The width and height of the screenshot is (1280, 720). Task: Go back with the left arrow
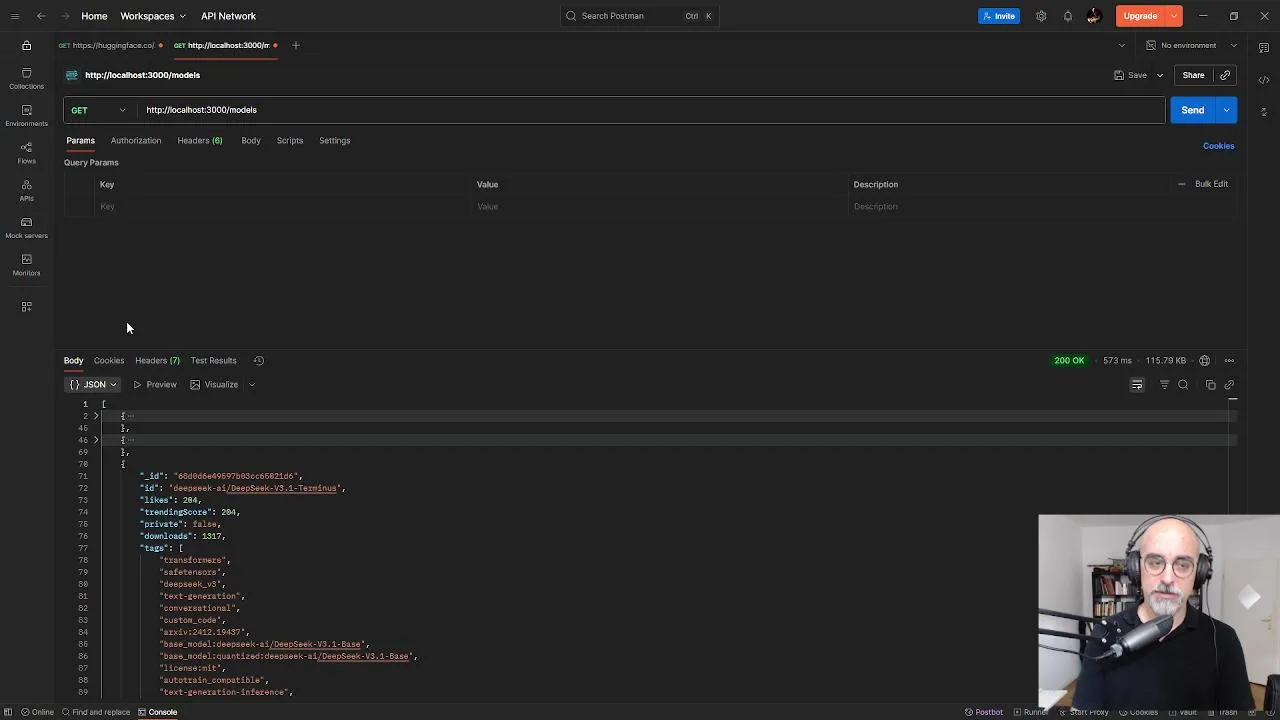tap(41, 16)
